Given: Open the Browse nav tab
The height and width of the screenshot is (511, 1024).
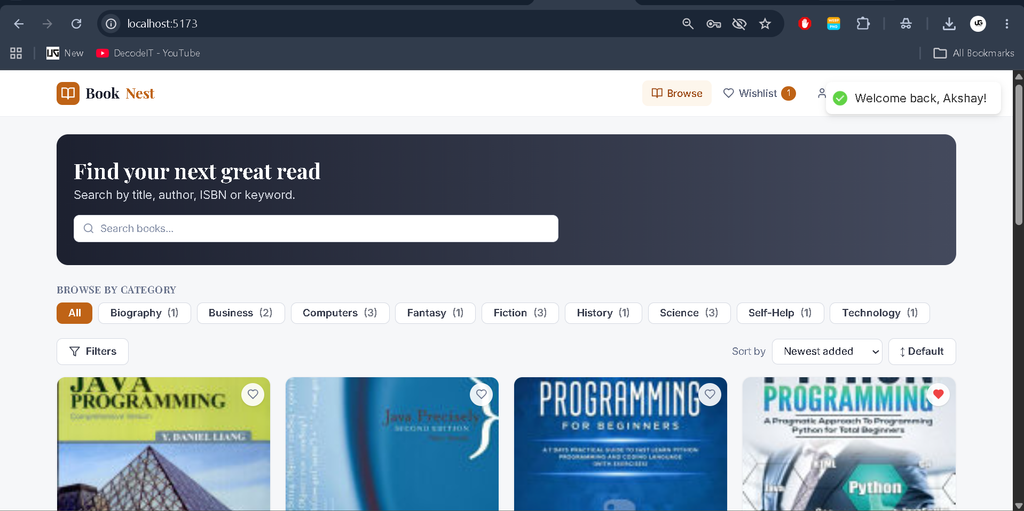Looking at the screenshot, I should [x=677, y=93].
